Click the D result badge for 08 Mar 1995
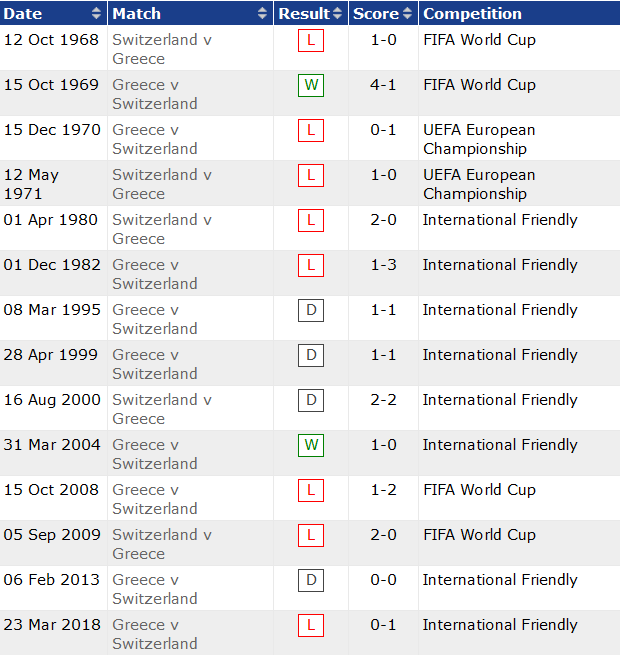The height and width of the screenshot is (655, 620). 311,311
